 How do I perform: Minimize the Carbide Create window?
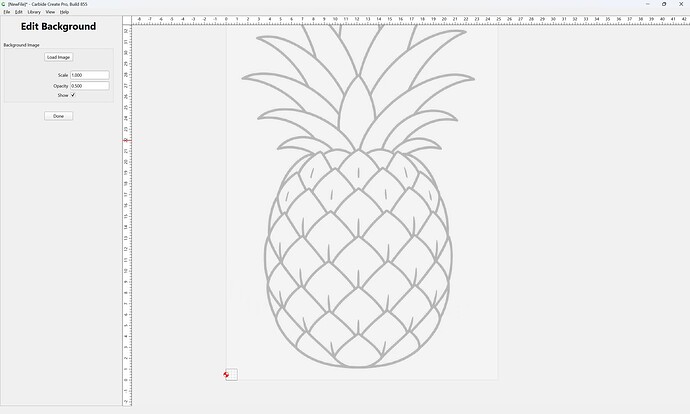pos(648,4)
